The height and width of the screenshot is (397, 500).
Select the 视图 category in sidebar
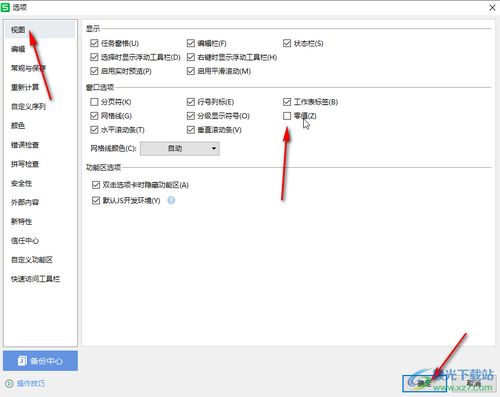click(40, 30)
